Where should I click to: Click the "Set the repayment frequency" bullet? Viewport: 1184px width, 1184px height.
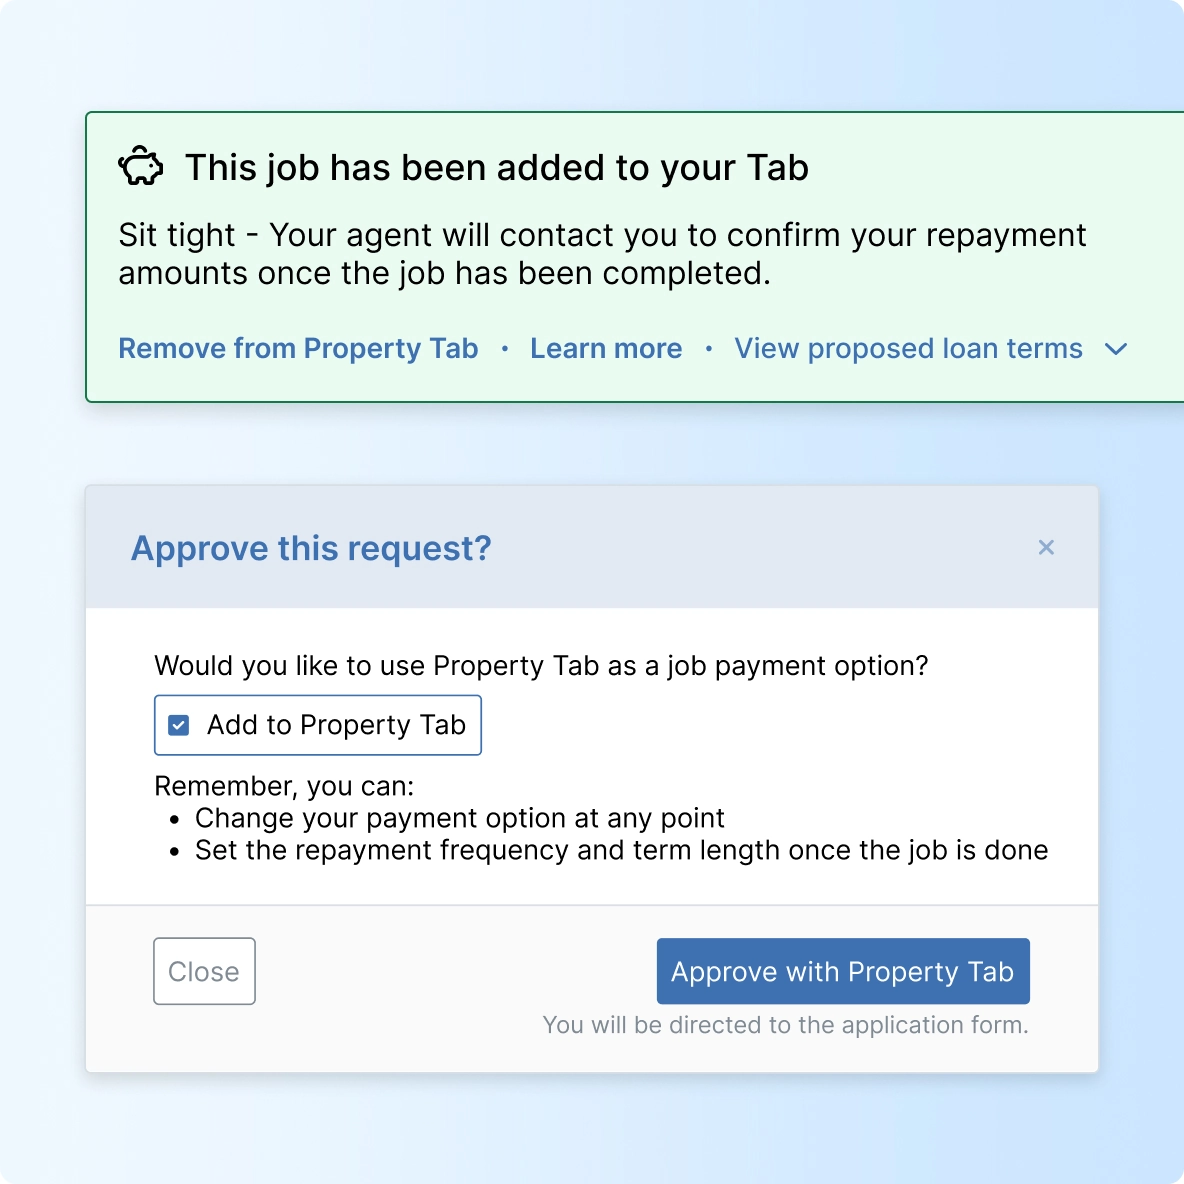tap(621, 850)
